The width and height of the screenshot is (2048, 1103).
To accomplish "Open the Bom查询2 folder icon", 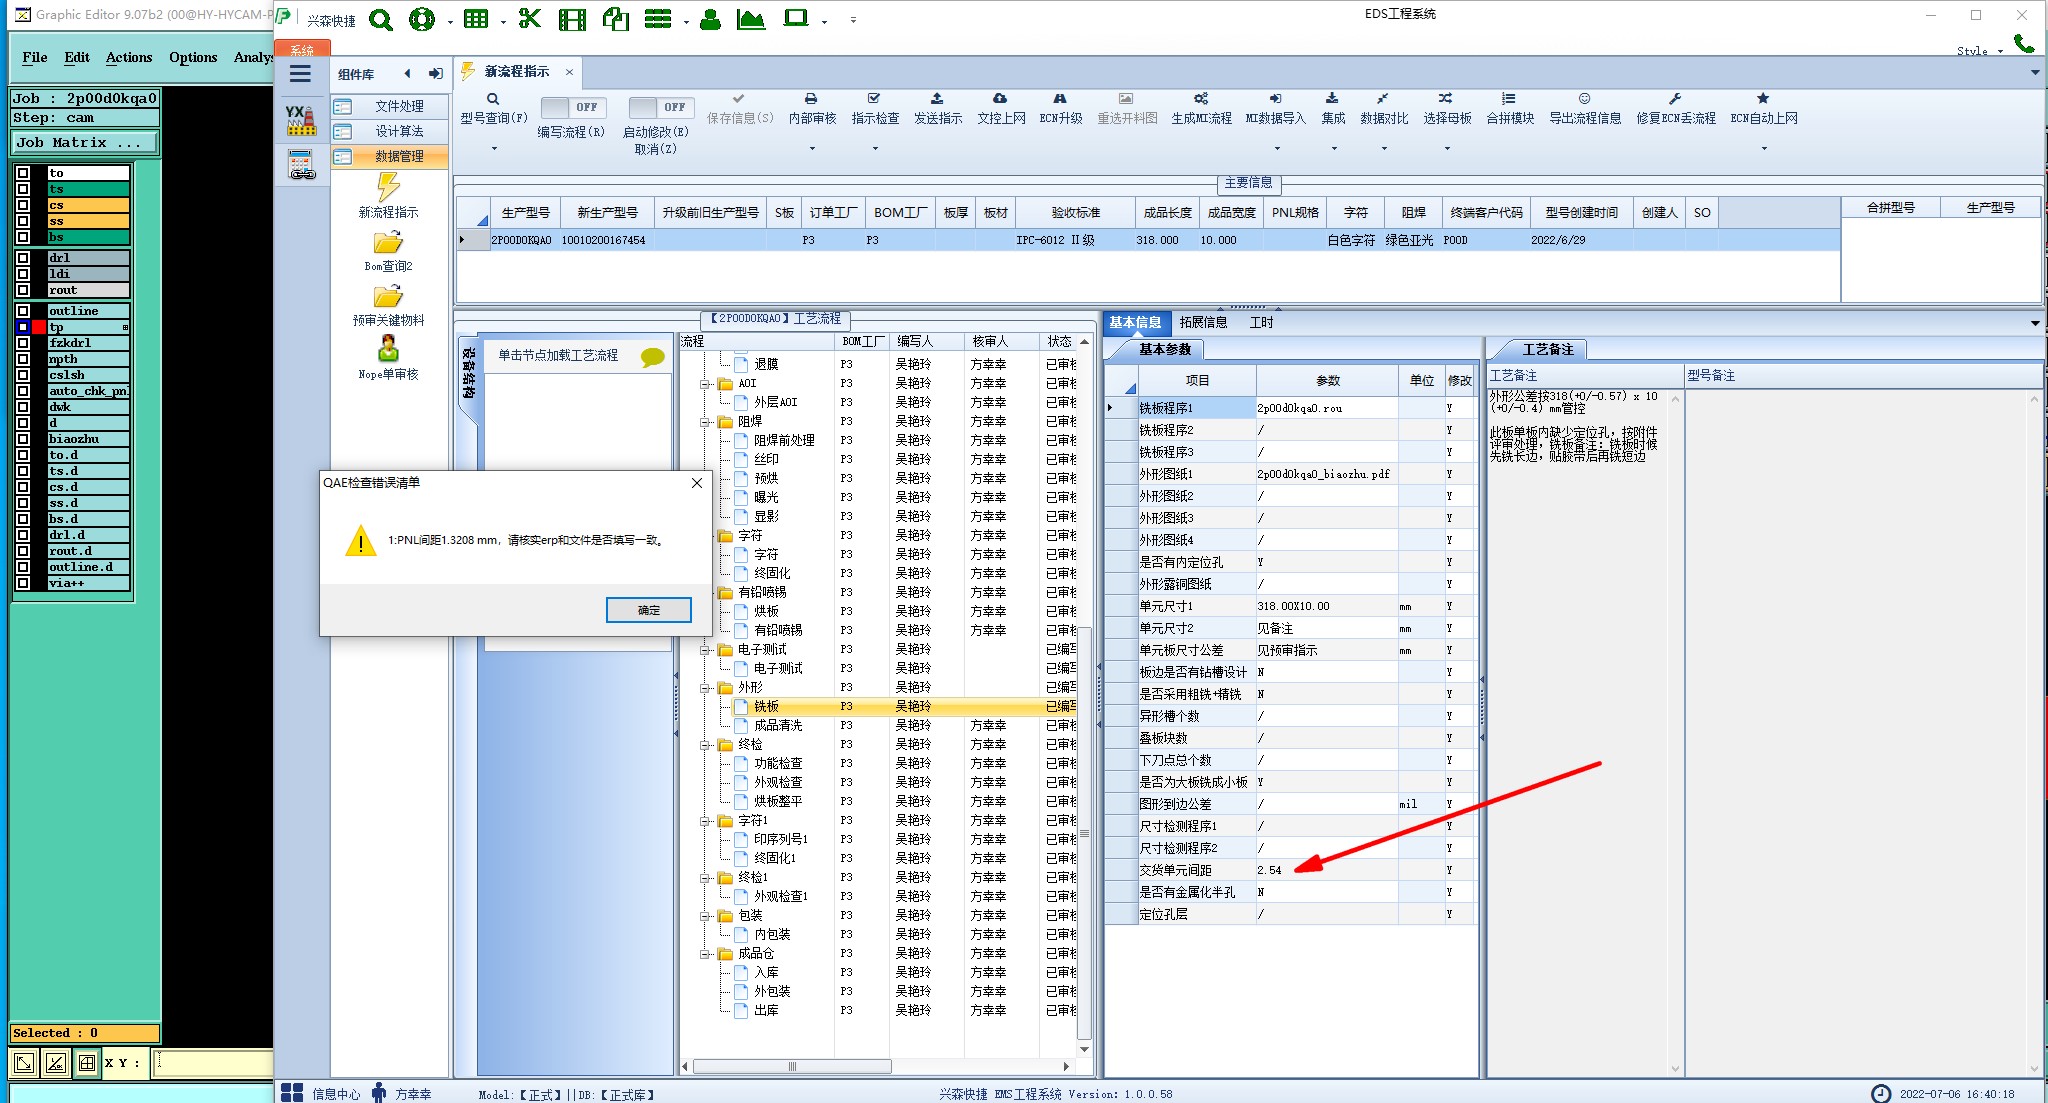I will 388,243.
